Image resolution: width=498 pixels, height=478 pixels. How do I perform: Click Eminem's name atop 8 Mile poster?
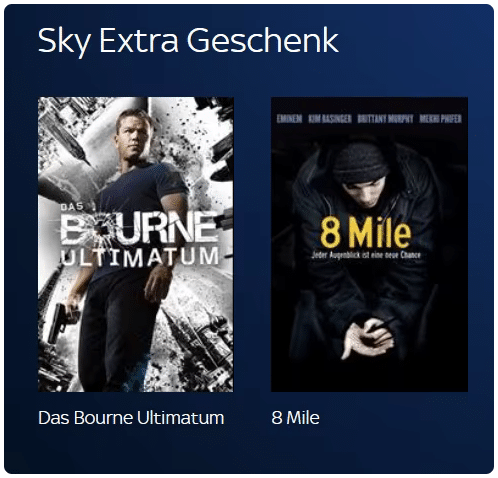click(x=289, y=119)
